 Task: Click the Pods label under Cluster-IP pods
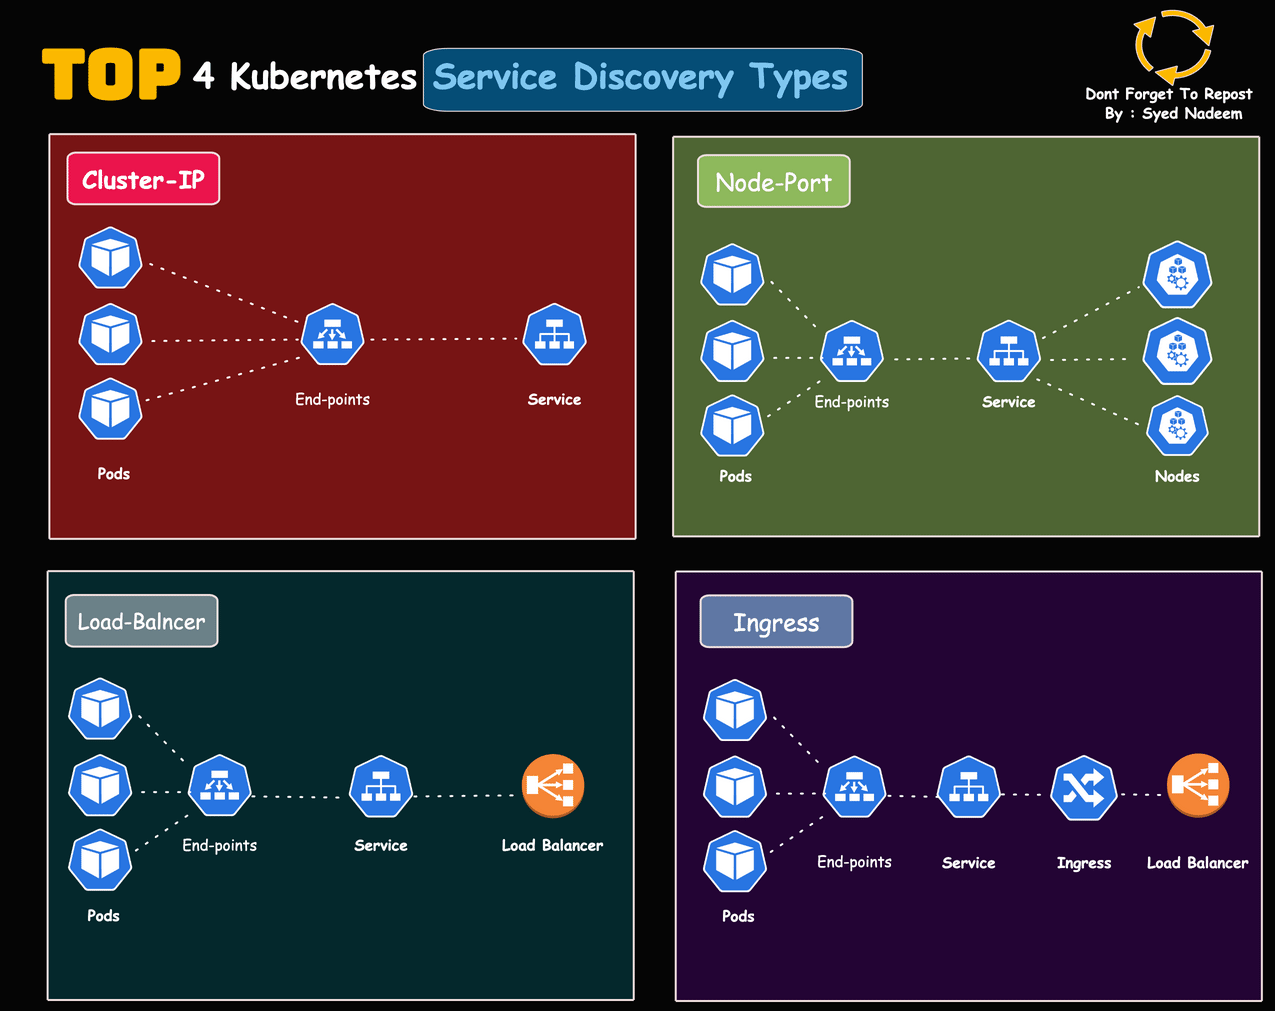click(112, 474)
